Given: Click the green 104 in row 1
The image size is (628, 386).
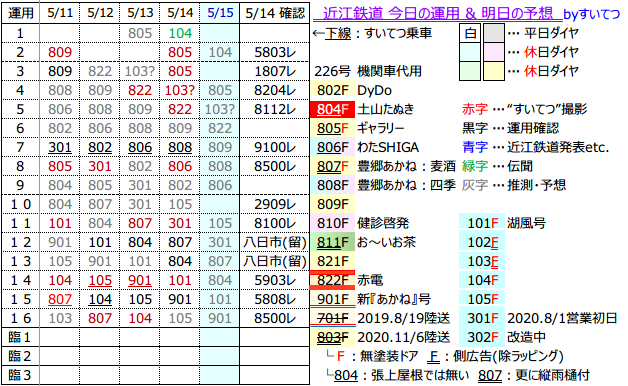Looking at the screenshot, I should [x=180, y=33].
